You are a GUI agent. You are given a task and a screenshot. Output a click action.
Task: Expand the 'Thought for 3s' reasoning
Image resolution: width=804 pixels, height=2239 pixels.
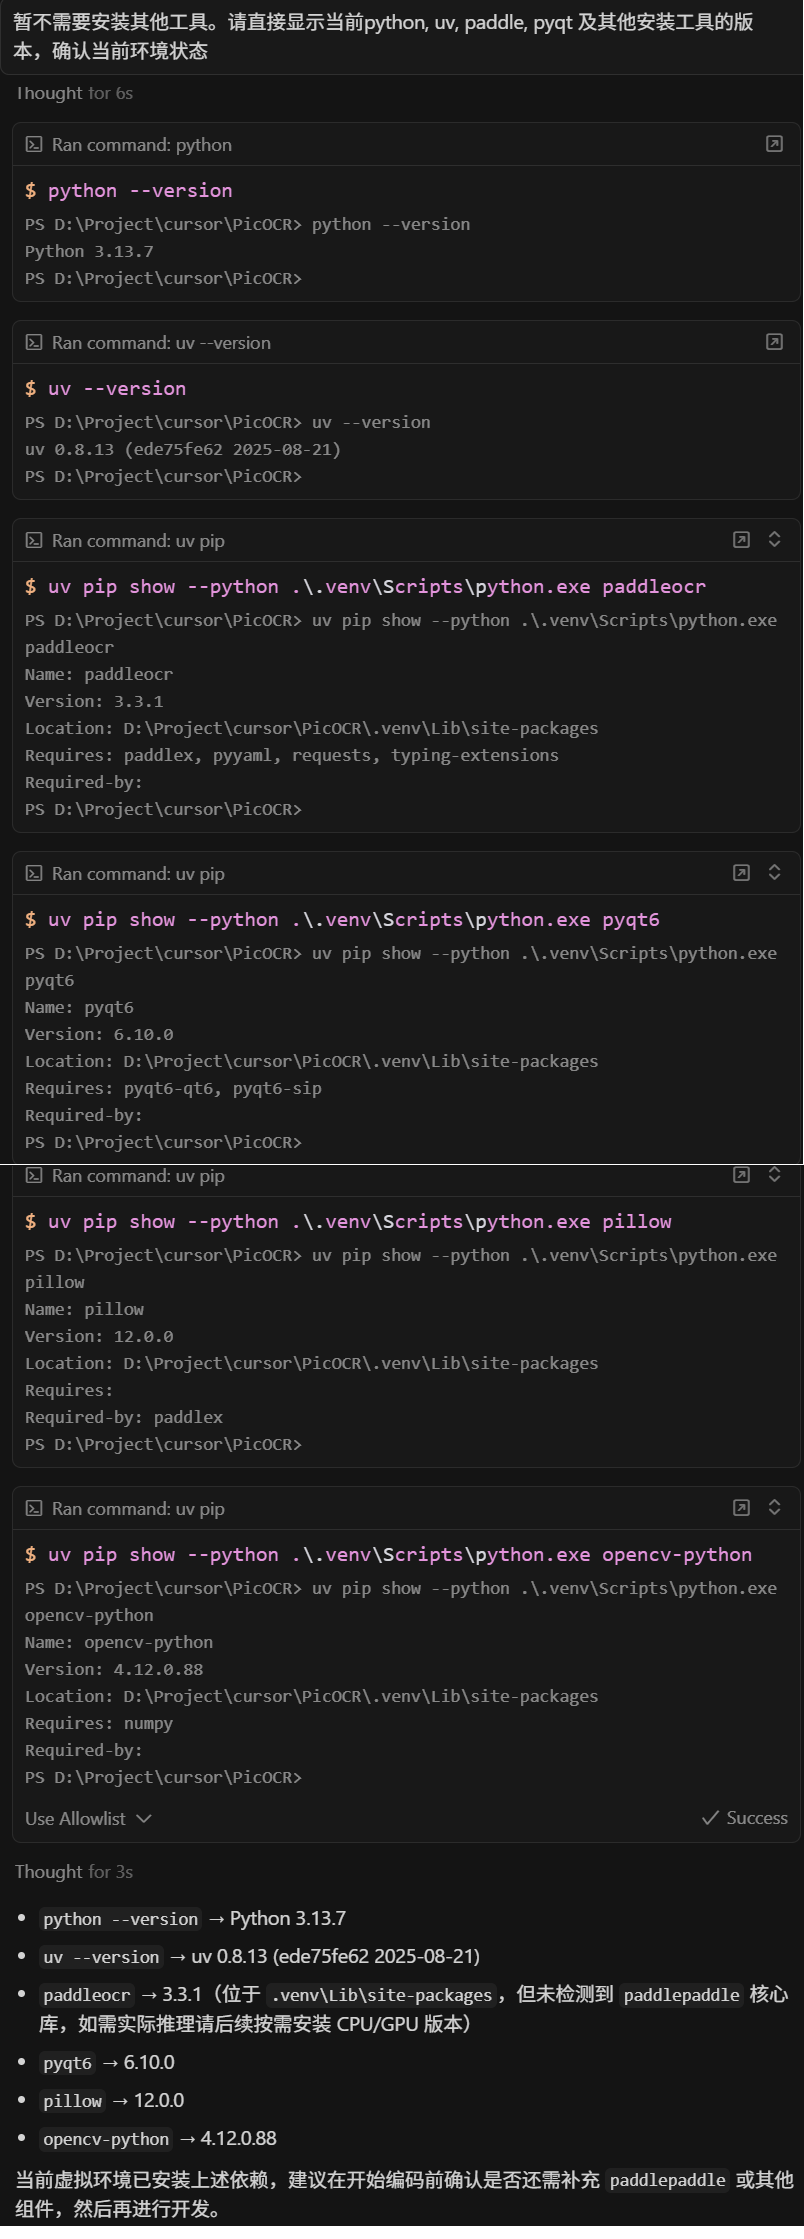pyautogui.click(x=74, y=1872)
